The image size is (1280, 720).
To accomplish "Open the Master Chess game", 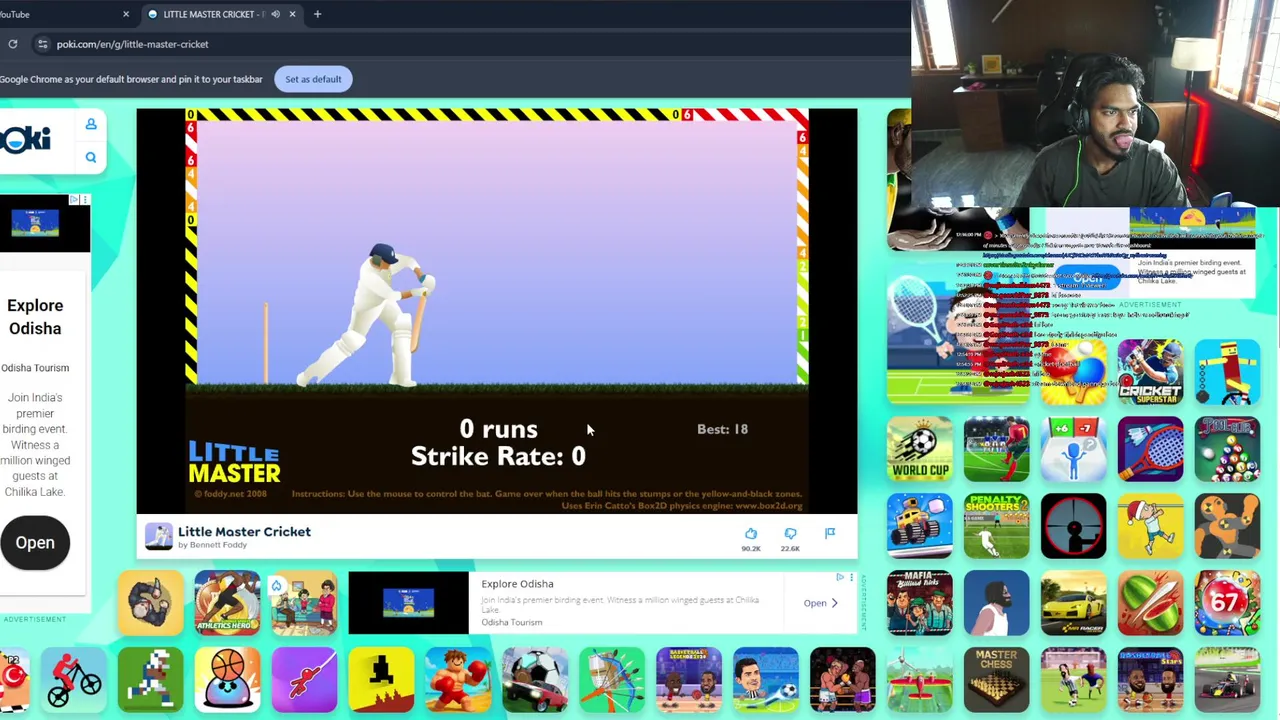I will point(997,680).
